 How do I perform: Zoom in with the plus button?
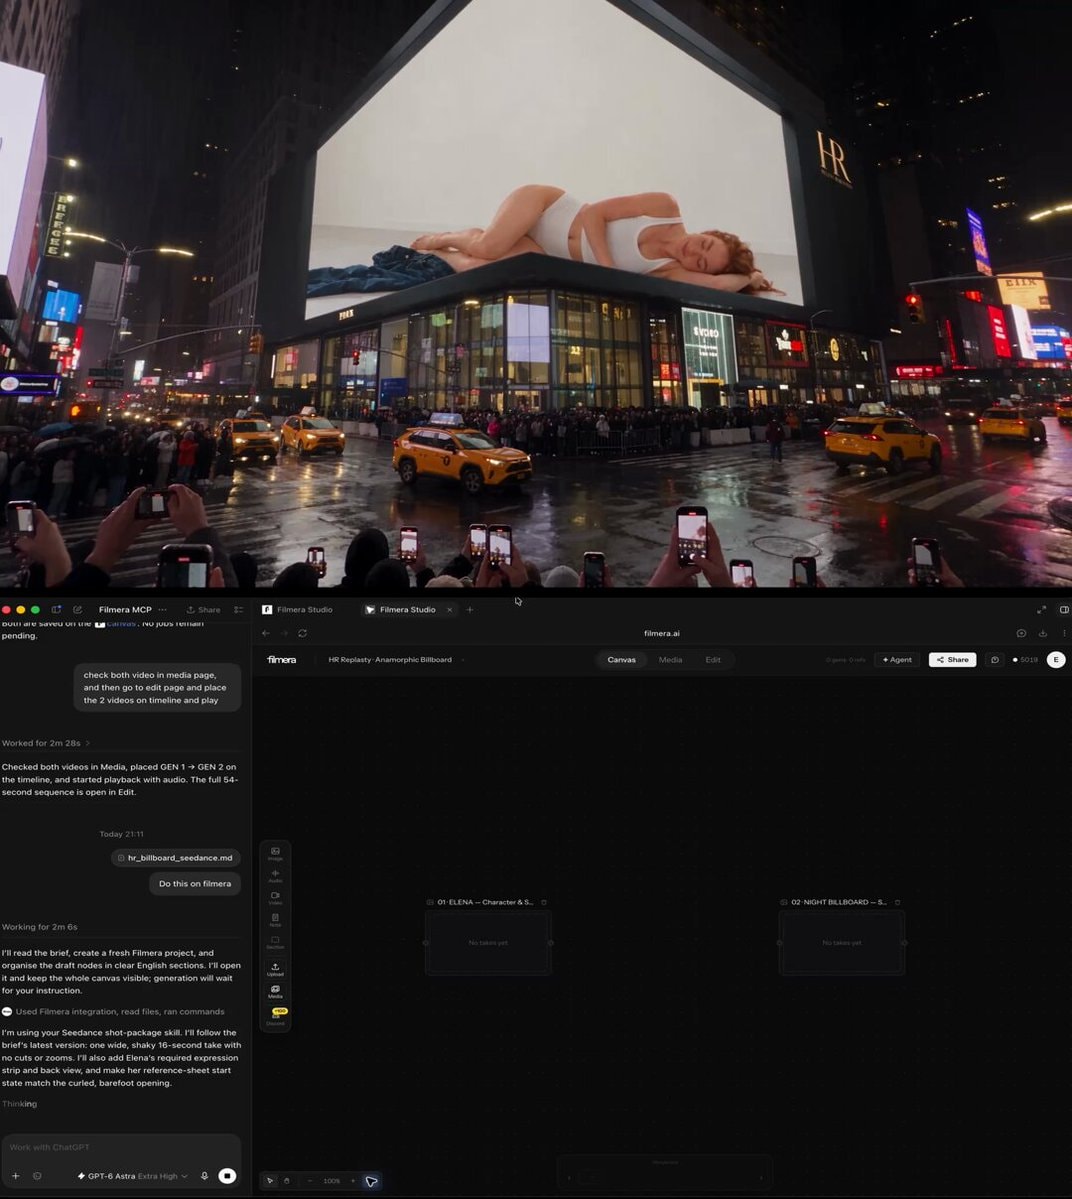[x=352, y=1181]
